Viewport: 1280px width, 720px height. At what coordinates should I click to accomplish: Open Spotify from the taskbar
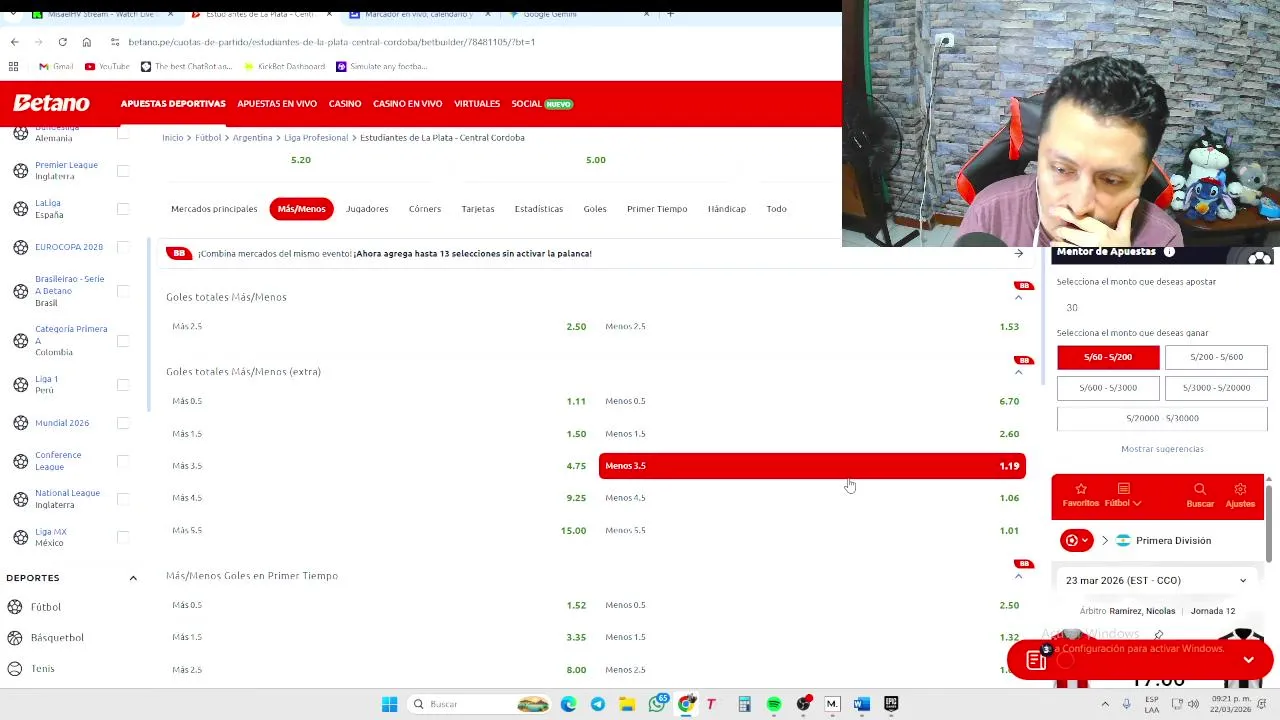coord(774,704)
